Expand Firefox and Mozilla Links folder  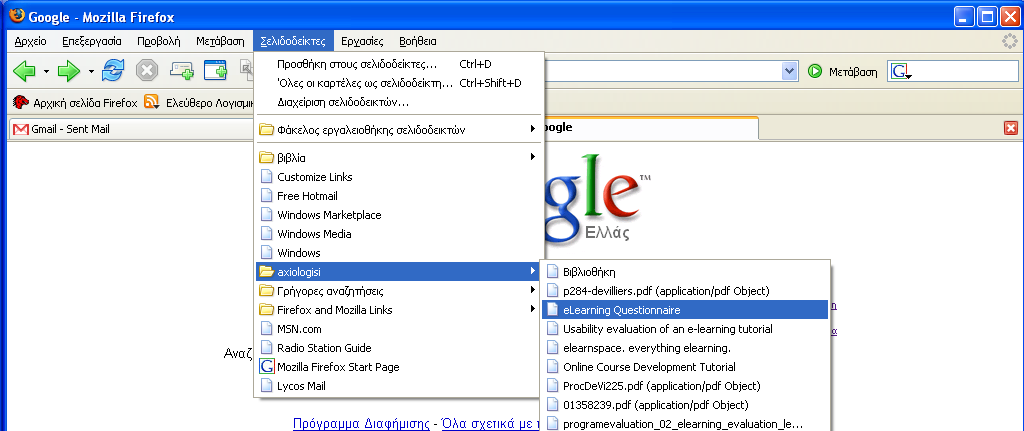399,309
